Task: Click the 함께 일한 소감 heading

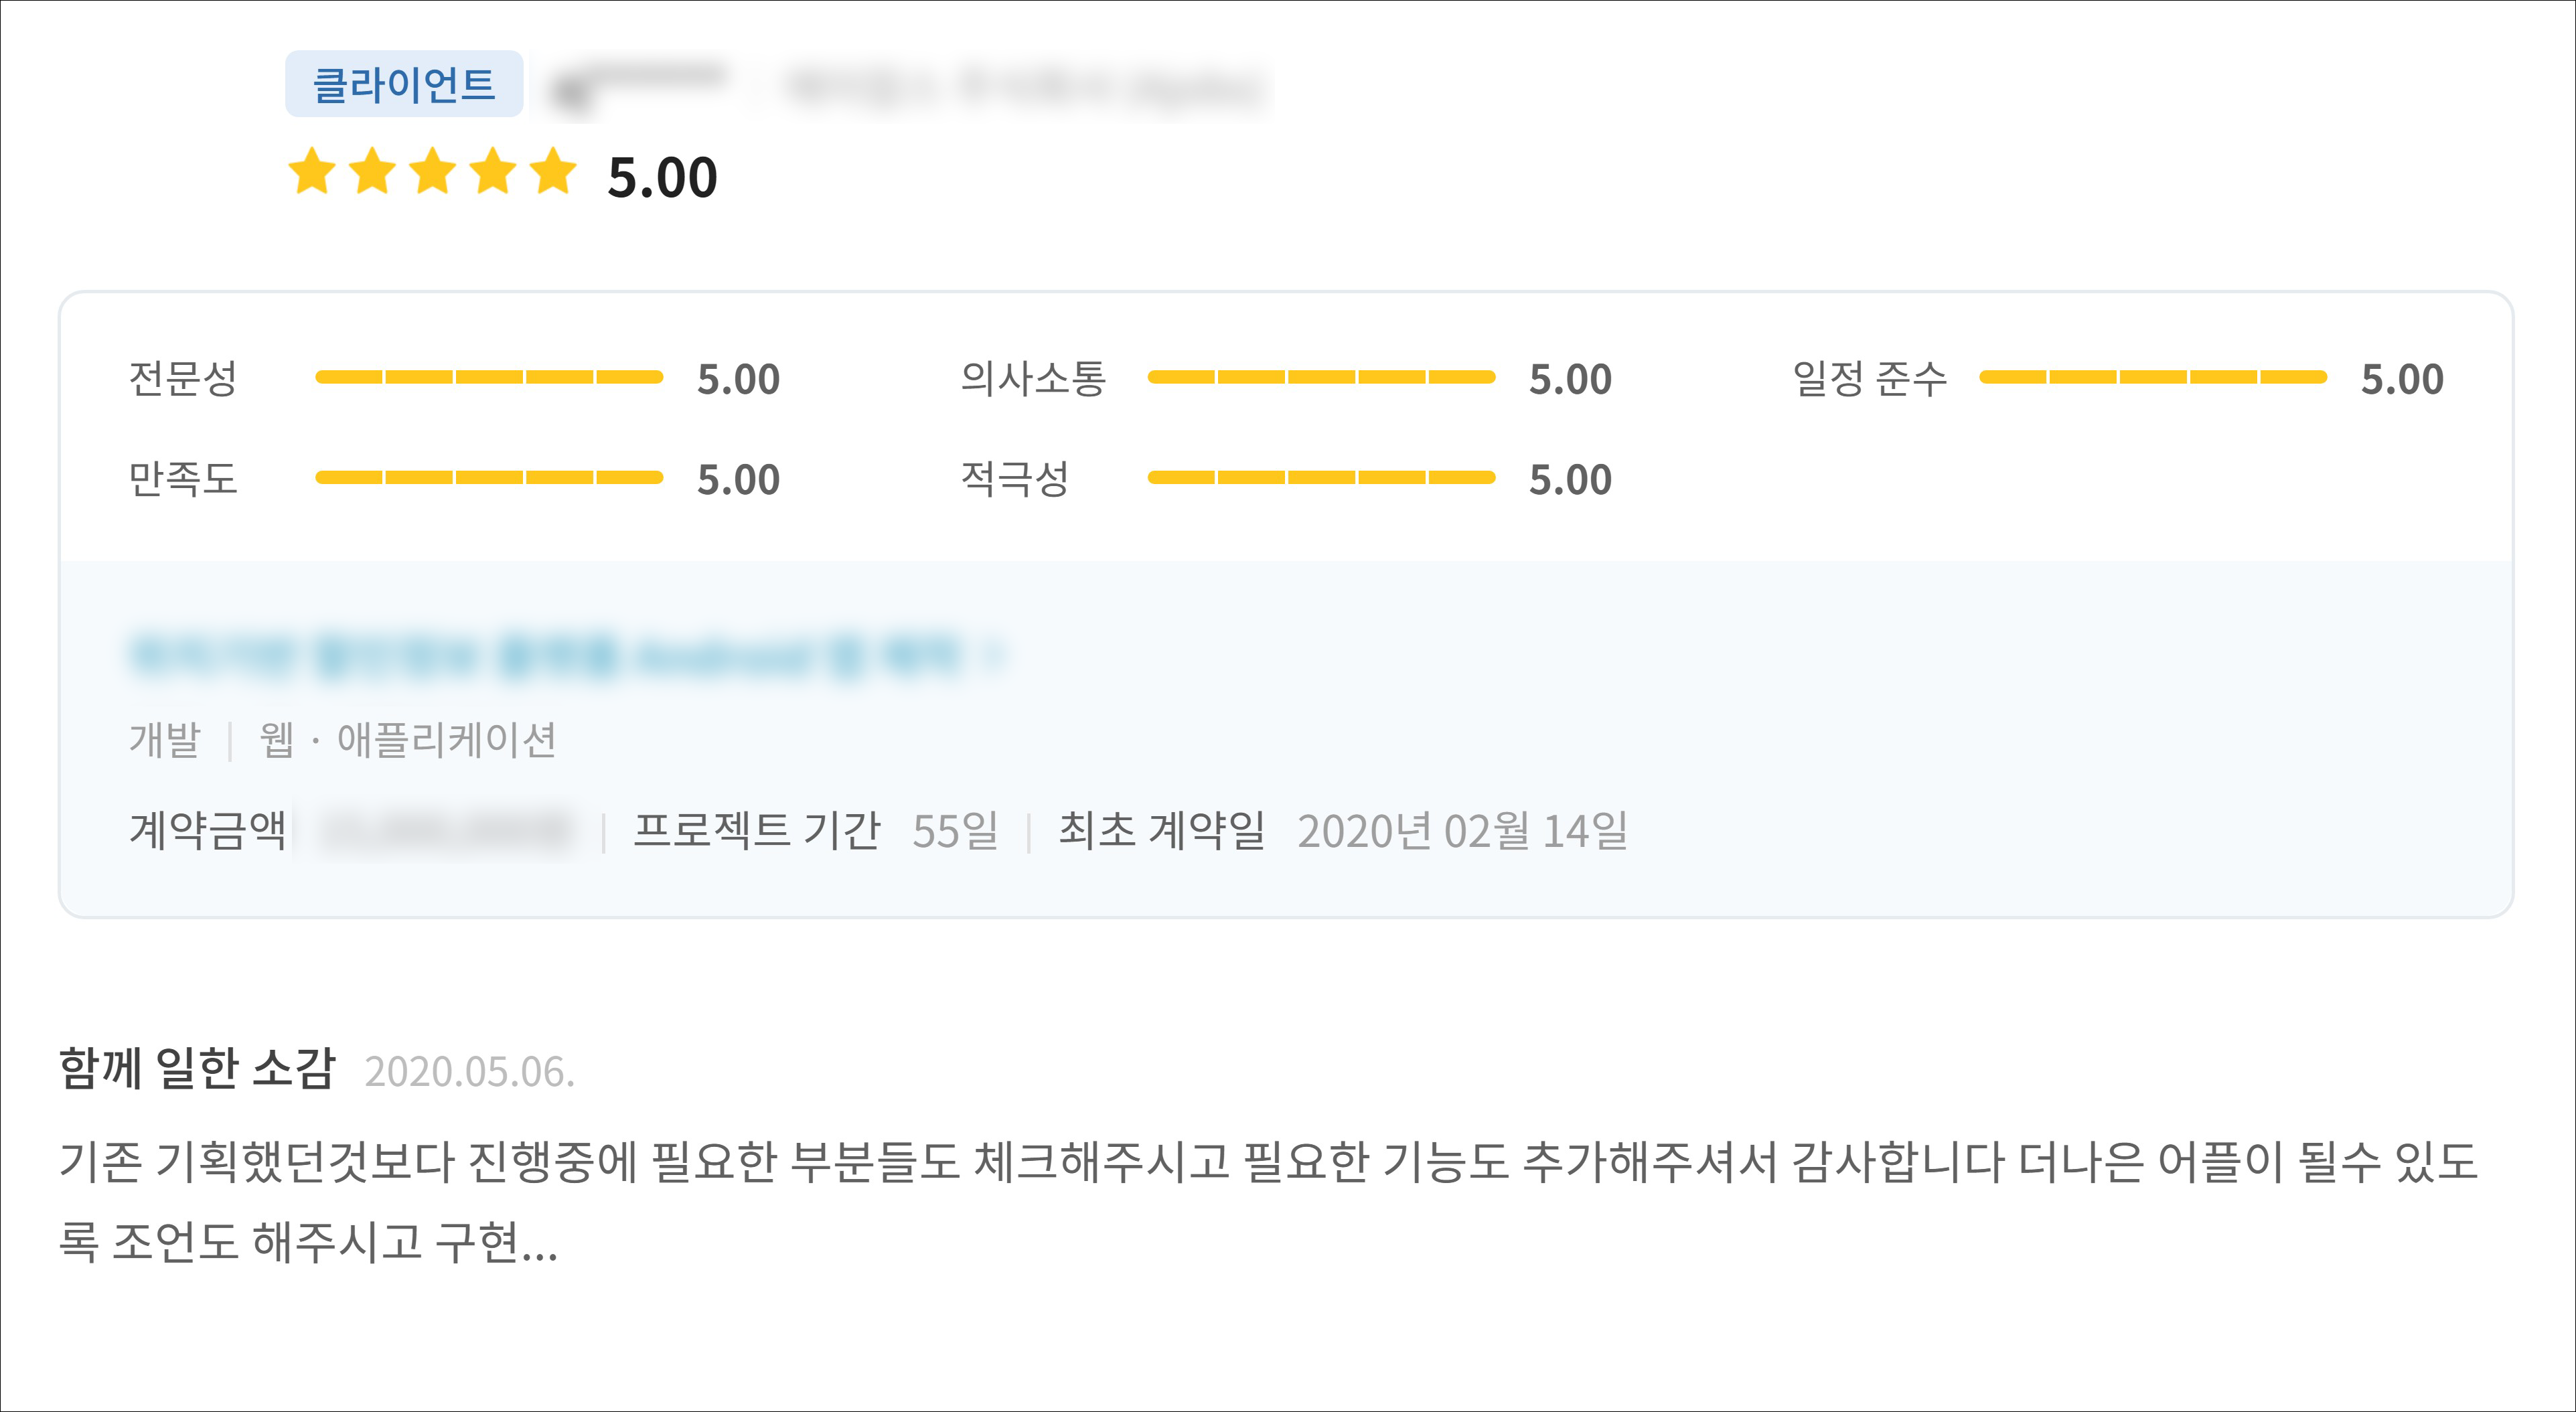Action: tap(197, 1068)
